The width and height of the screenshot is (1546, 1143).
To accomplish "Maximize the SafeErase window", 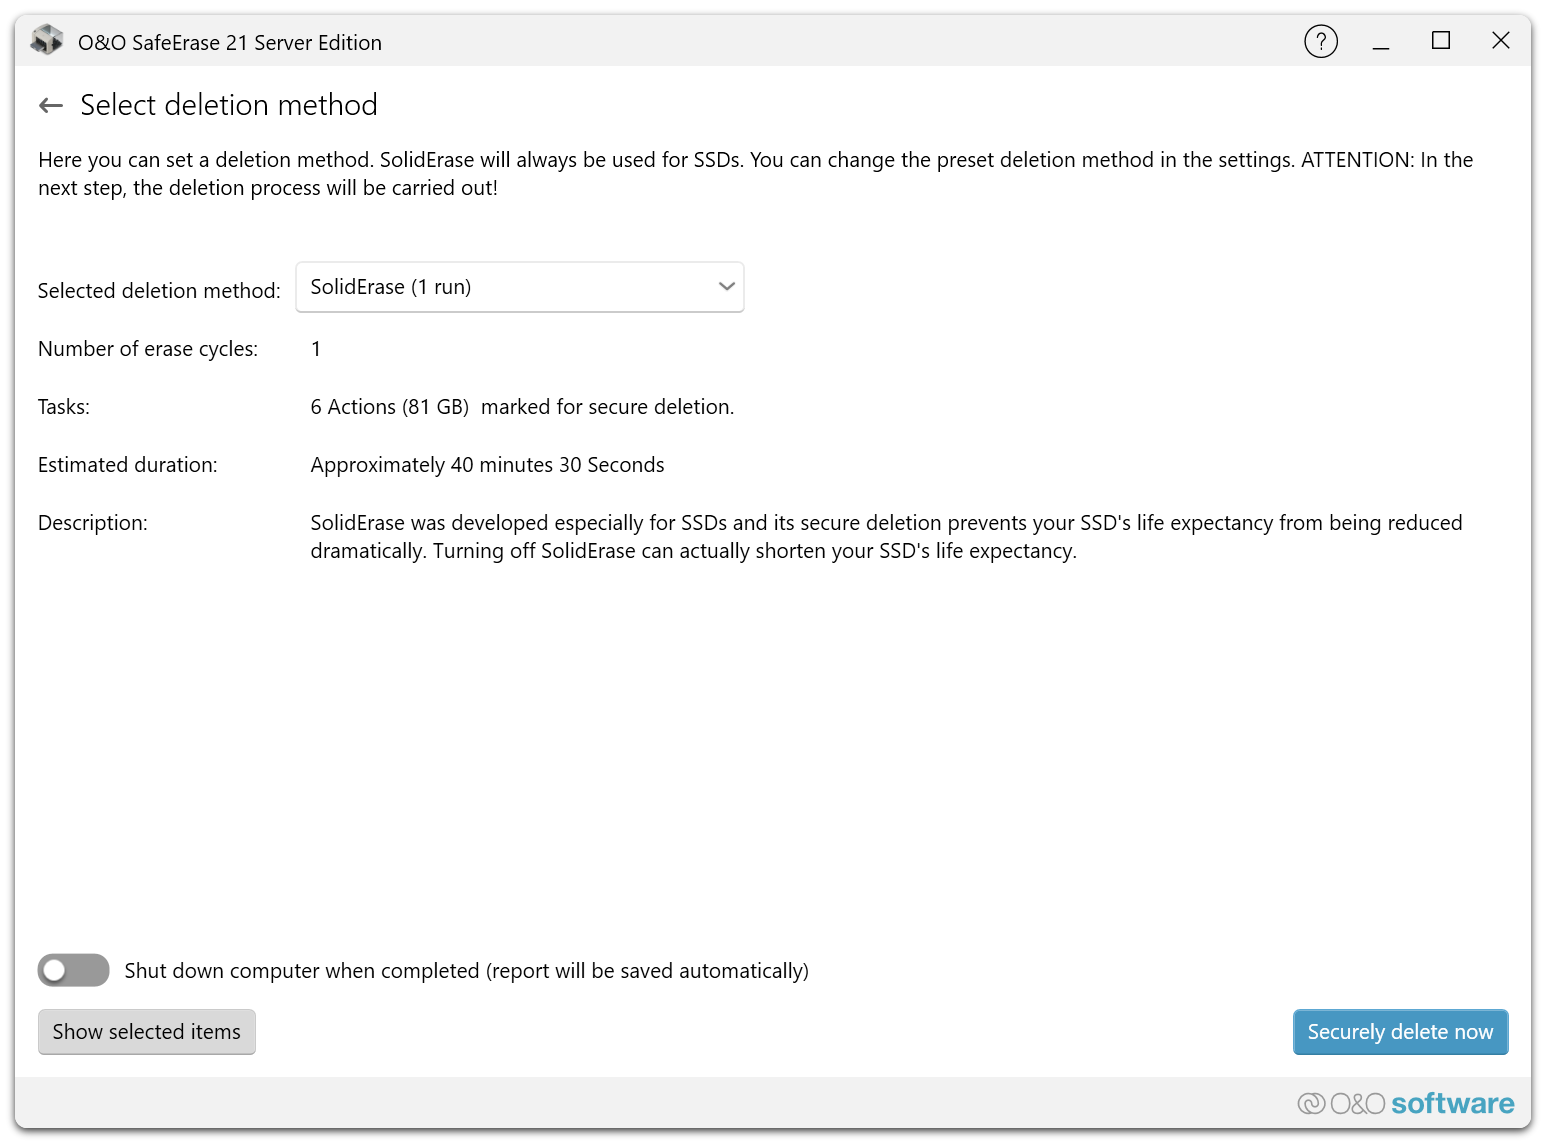I will coord(1441,41).
